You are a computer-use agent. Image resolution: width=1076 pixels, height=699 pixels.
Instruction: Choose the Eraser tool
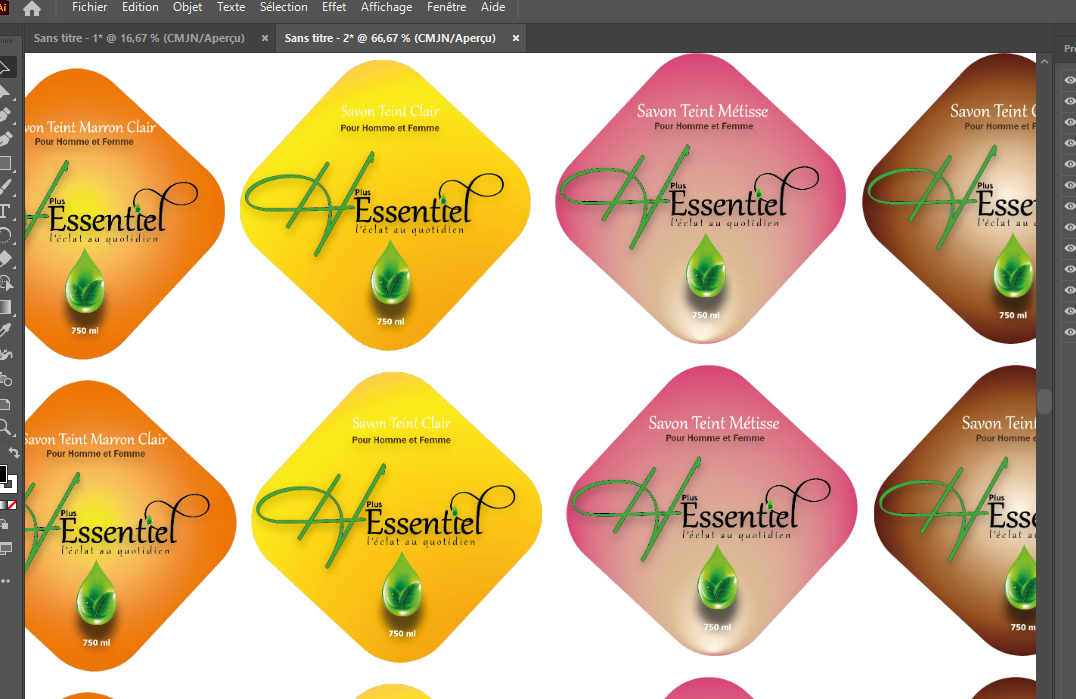click(x=5, y=259)
